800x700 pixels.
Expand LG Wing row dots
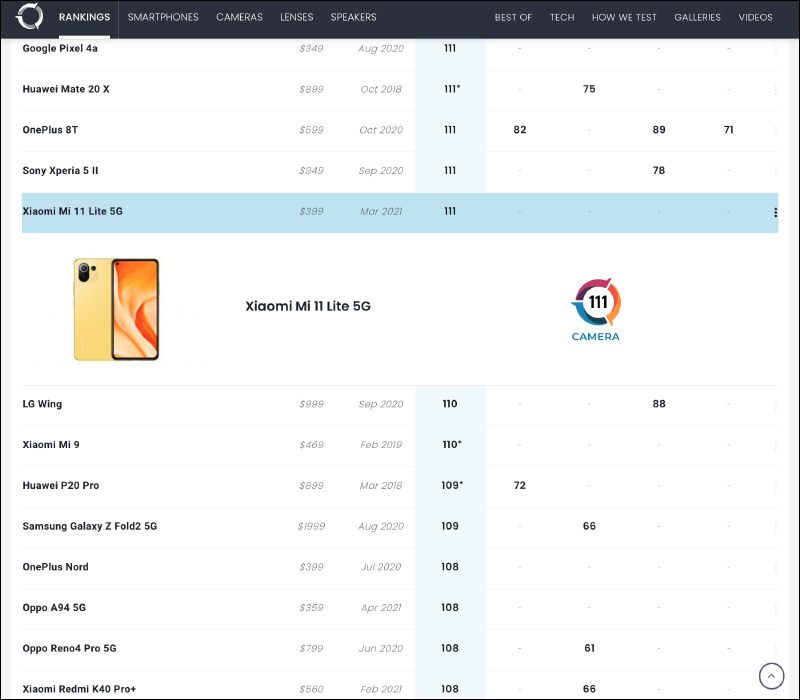click(775, 405)
